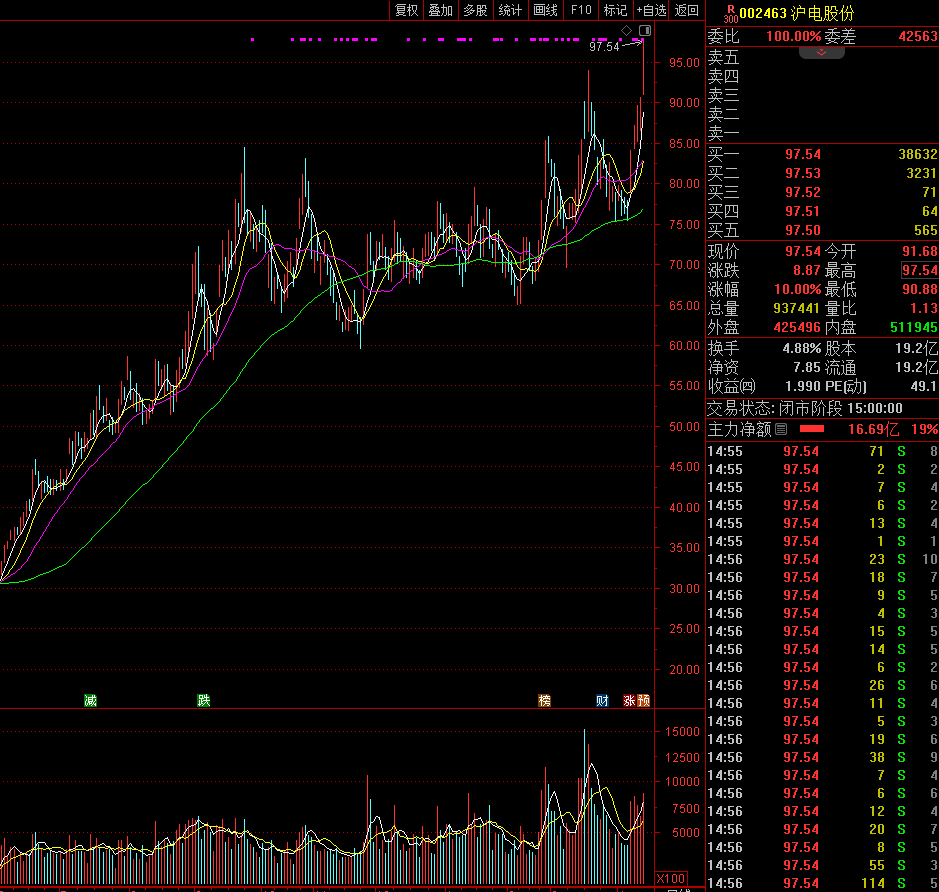Image resolution: width=939 pixels, height=892 pixels.
Task: Click the 统计 statistics button
Action: (510, 10)
